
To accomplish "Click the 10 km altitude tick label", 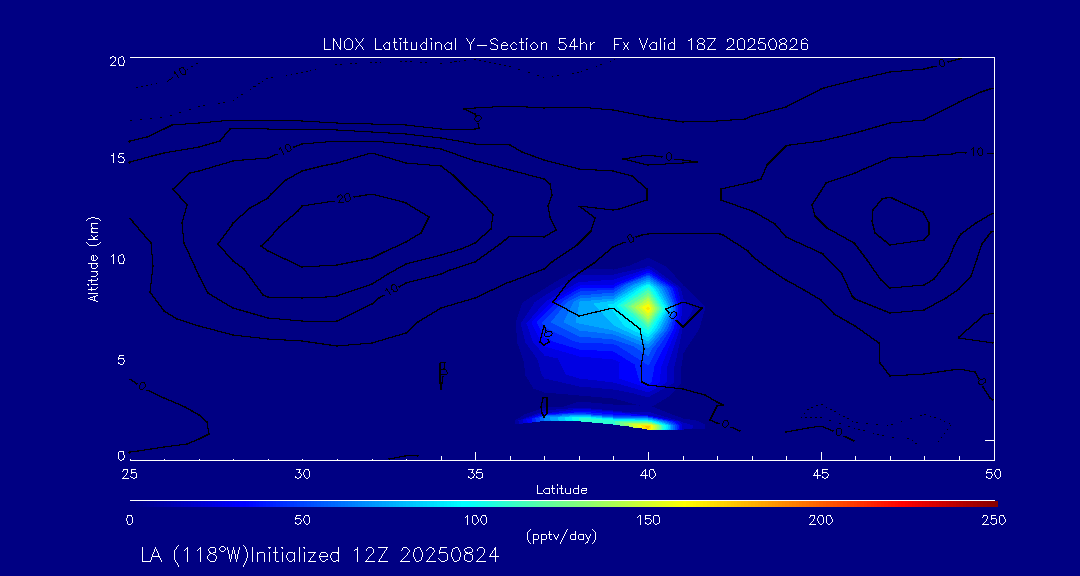I will (116, 259).
